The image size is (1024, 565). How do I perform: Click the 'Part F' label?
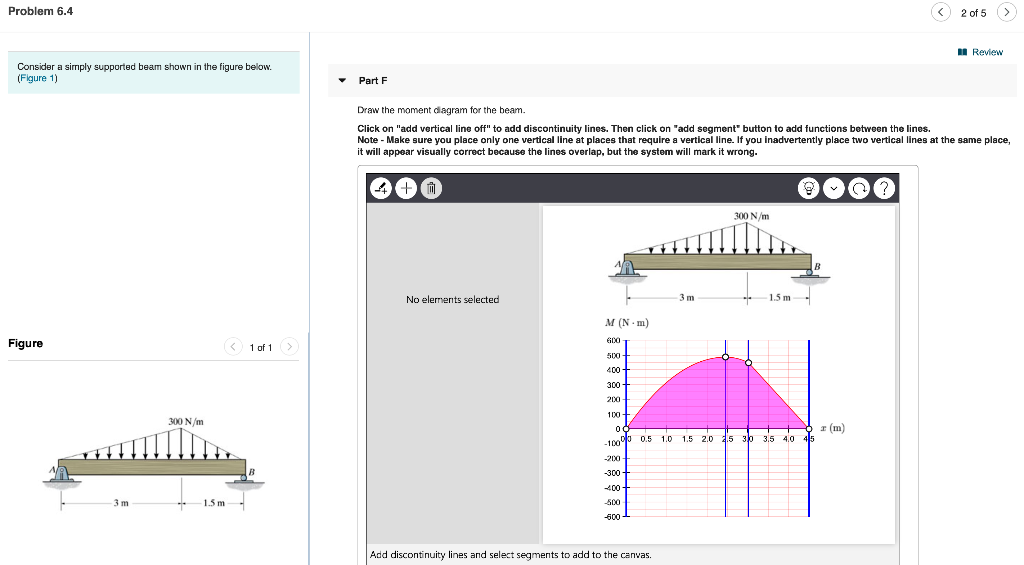tap(373, 80)
